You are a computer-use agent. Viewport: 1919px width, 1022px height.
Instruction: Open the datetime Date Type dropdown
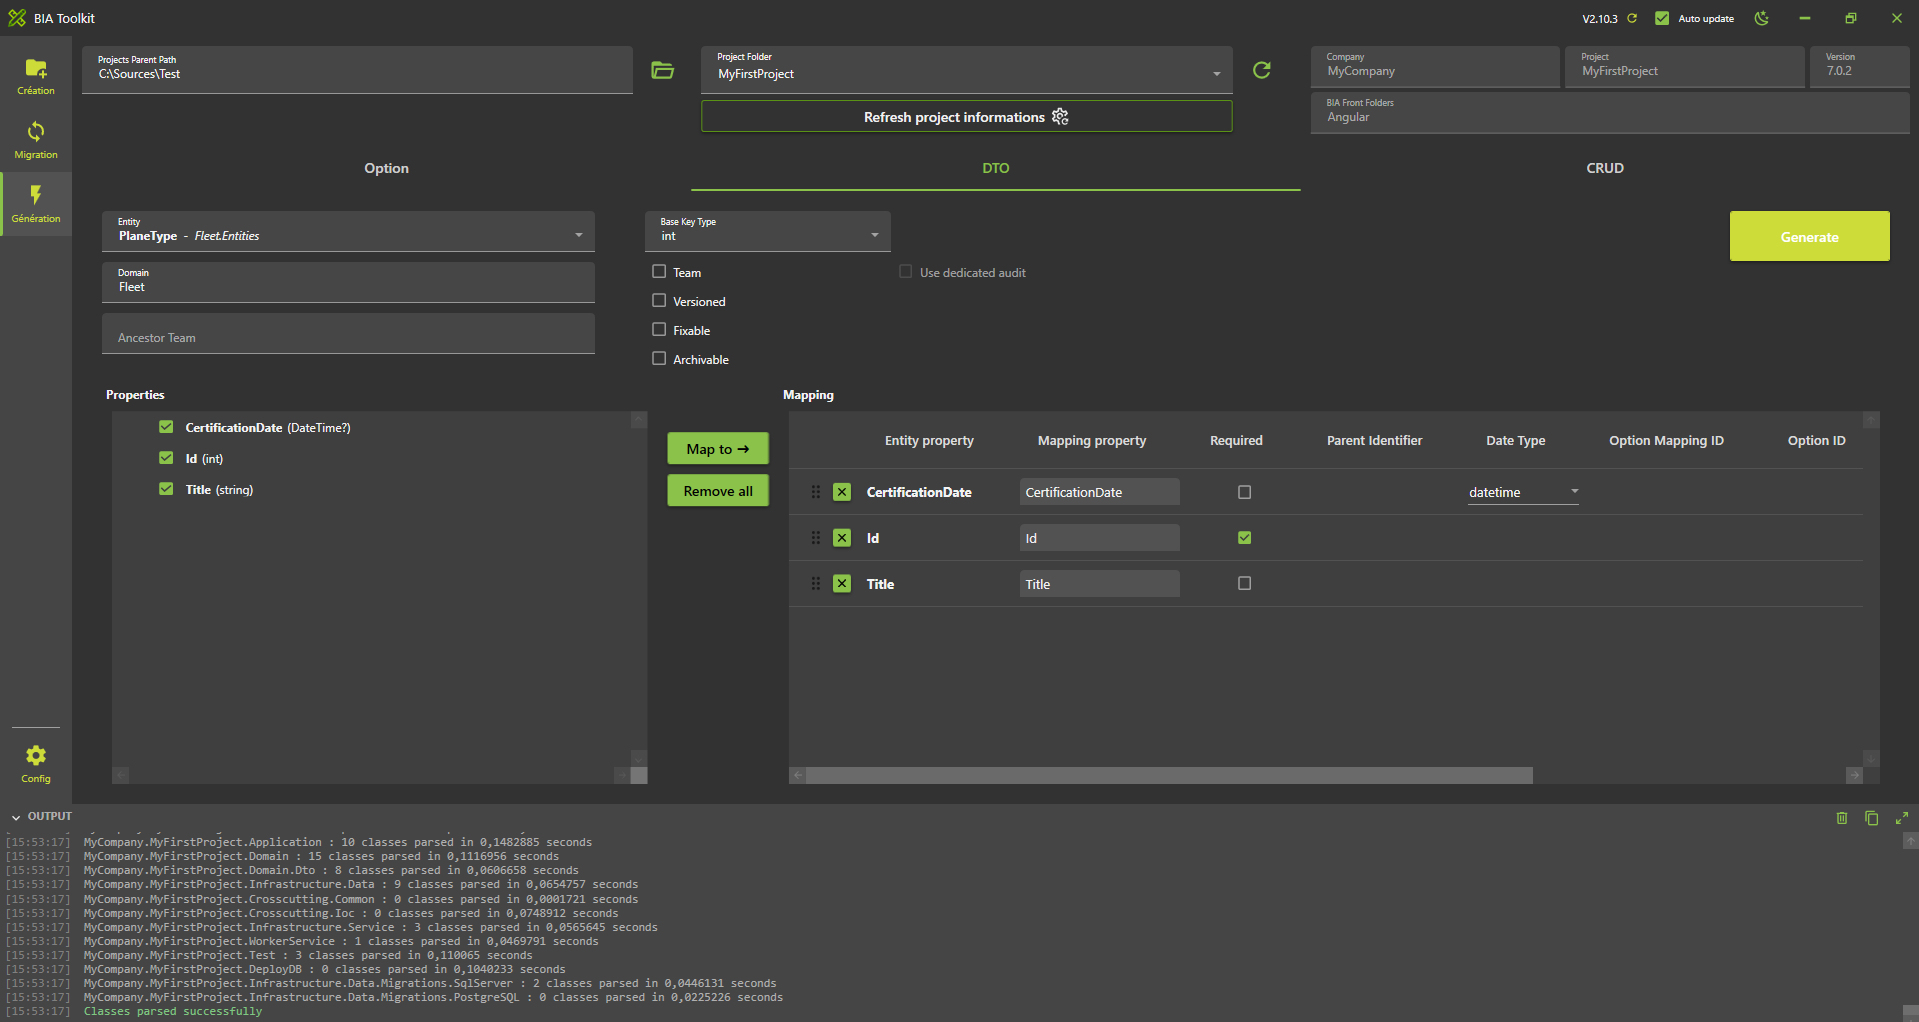coord(1523,492)
